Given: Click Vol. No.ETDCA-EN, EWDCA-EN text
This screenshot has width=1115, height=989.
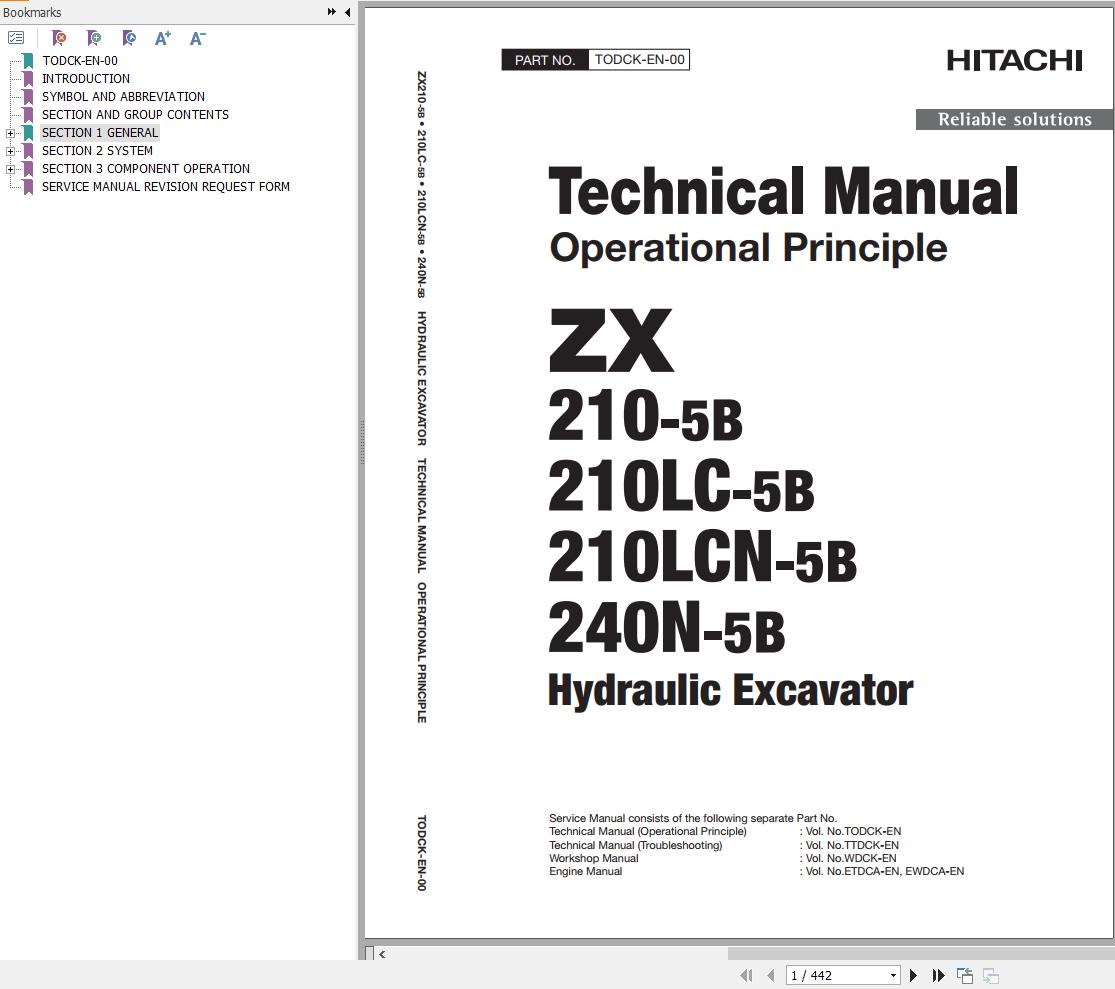Looking at the screenshot, I should coord(884,872).
